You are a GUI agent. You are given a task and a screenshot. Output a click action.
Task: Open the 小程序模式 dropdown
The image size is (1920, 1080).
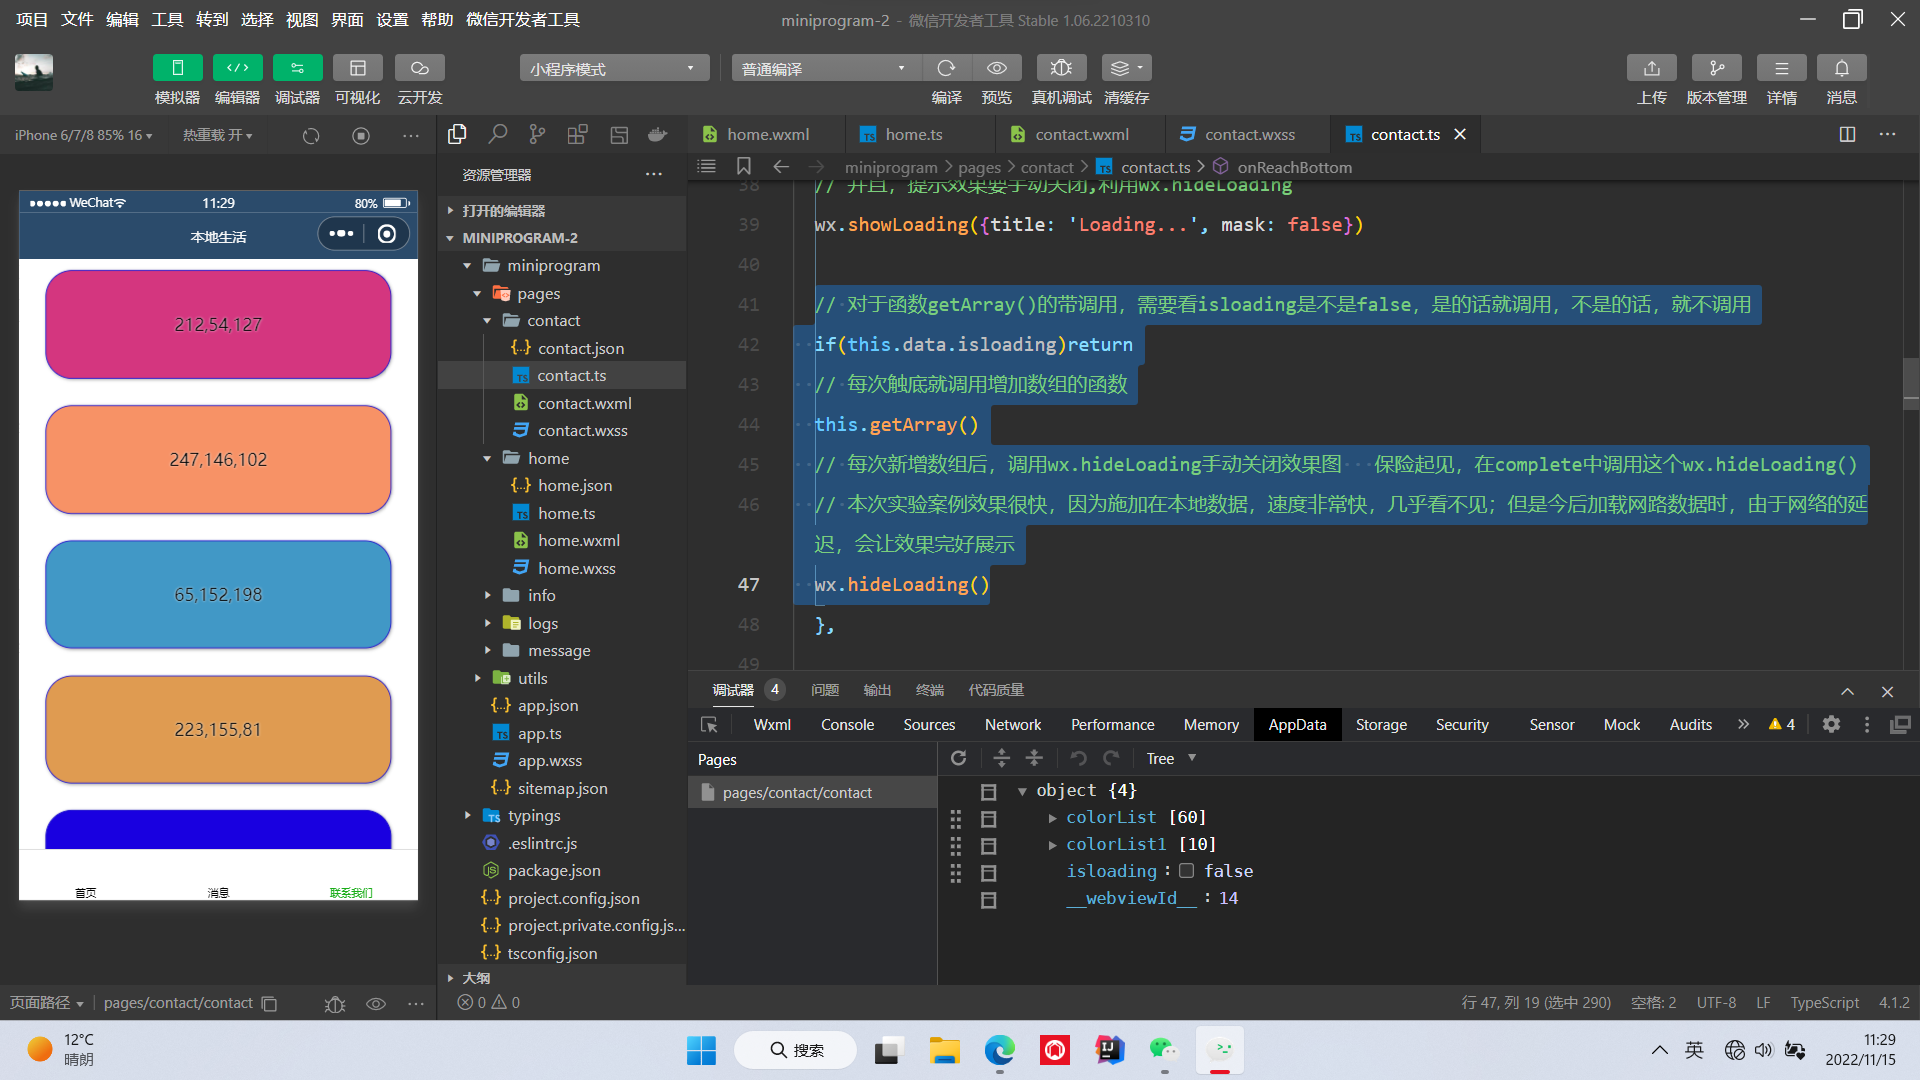point(613,68)
